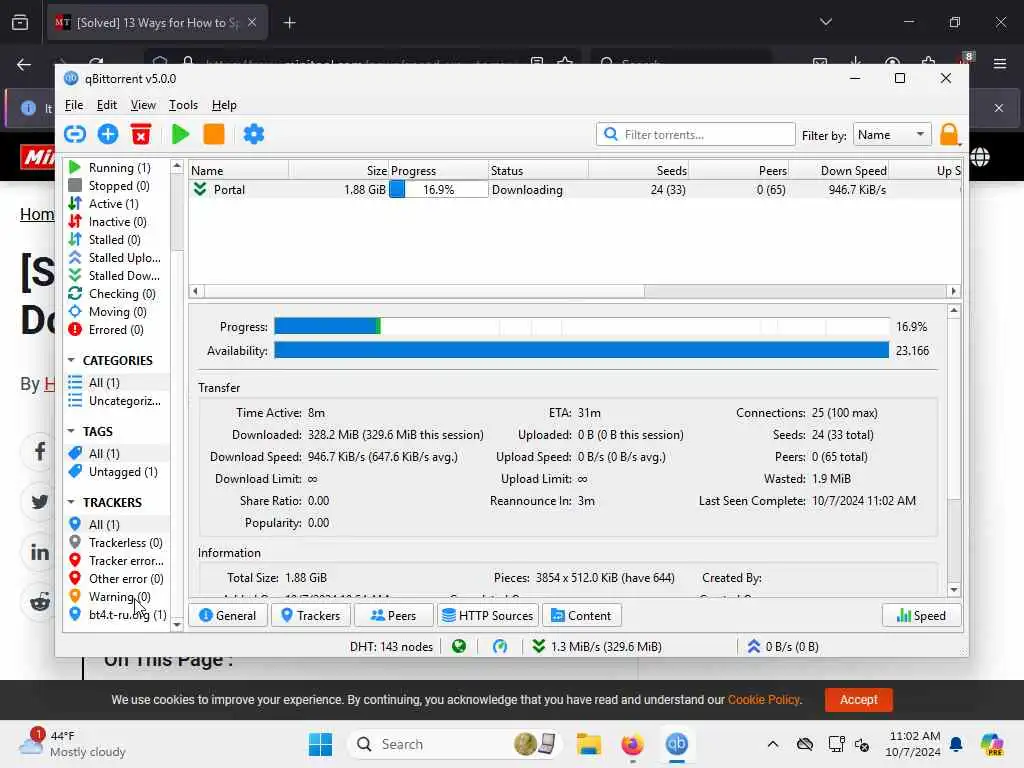Sort torrents by the Progress column
This screenshot has height=768, width=1024.
click(x=438, y=170)
